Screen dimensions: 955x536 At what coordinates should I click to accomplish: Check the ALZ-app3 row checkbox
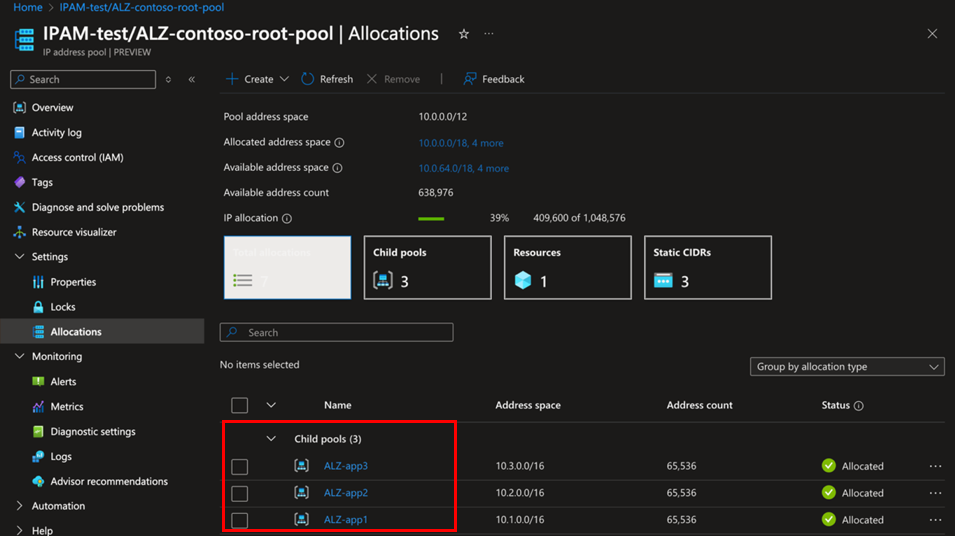pos(239,467)
